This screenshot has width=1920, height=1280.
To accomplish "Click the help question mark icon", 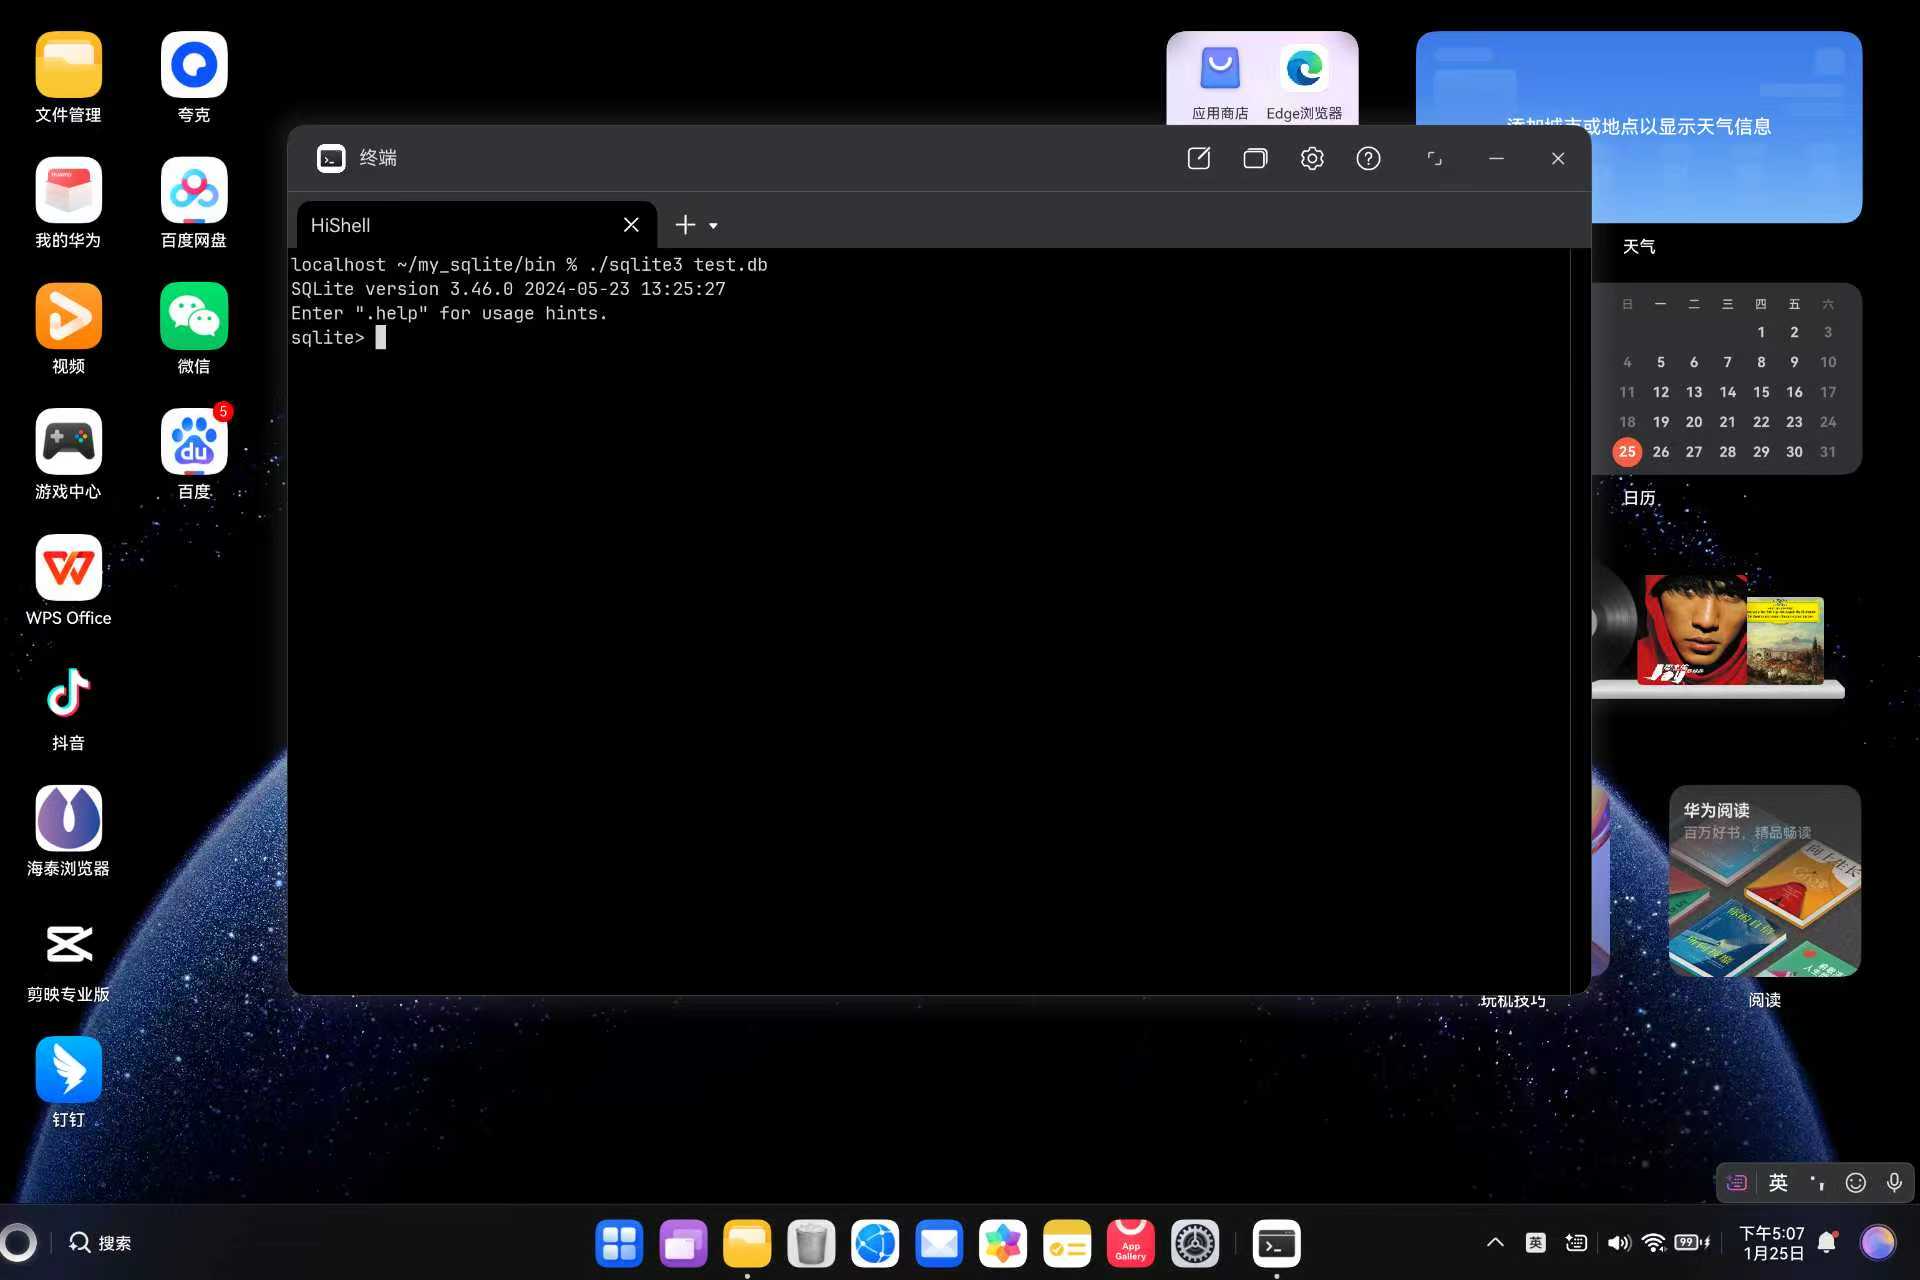I will (1368, 158).
